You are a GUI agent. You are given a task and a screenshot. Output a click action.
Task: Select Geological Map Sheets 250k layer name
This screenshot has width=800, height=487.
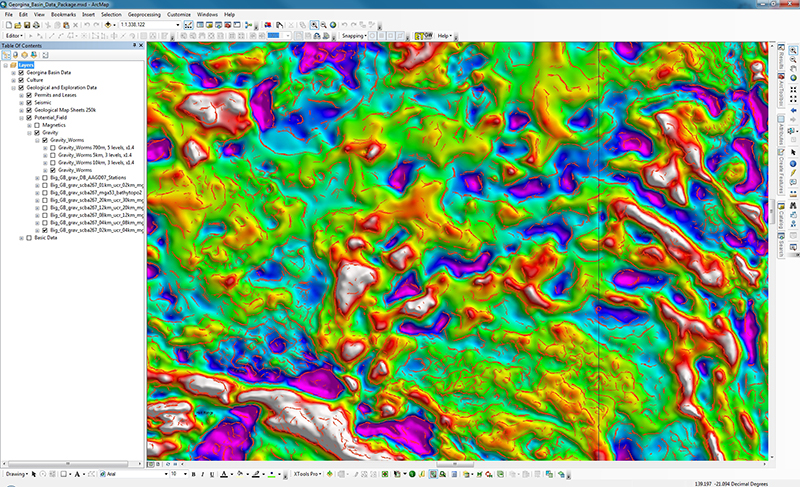click(64, 109)
